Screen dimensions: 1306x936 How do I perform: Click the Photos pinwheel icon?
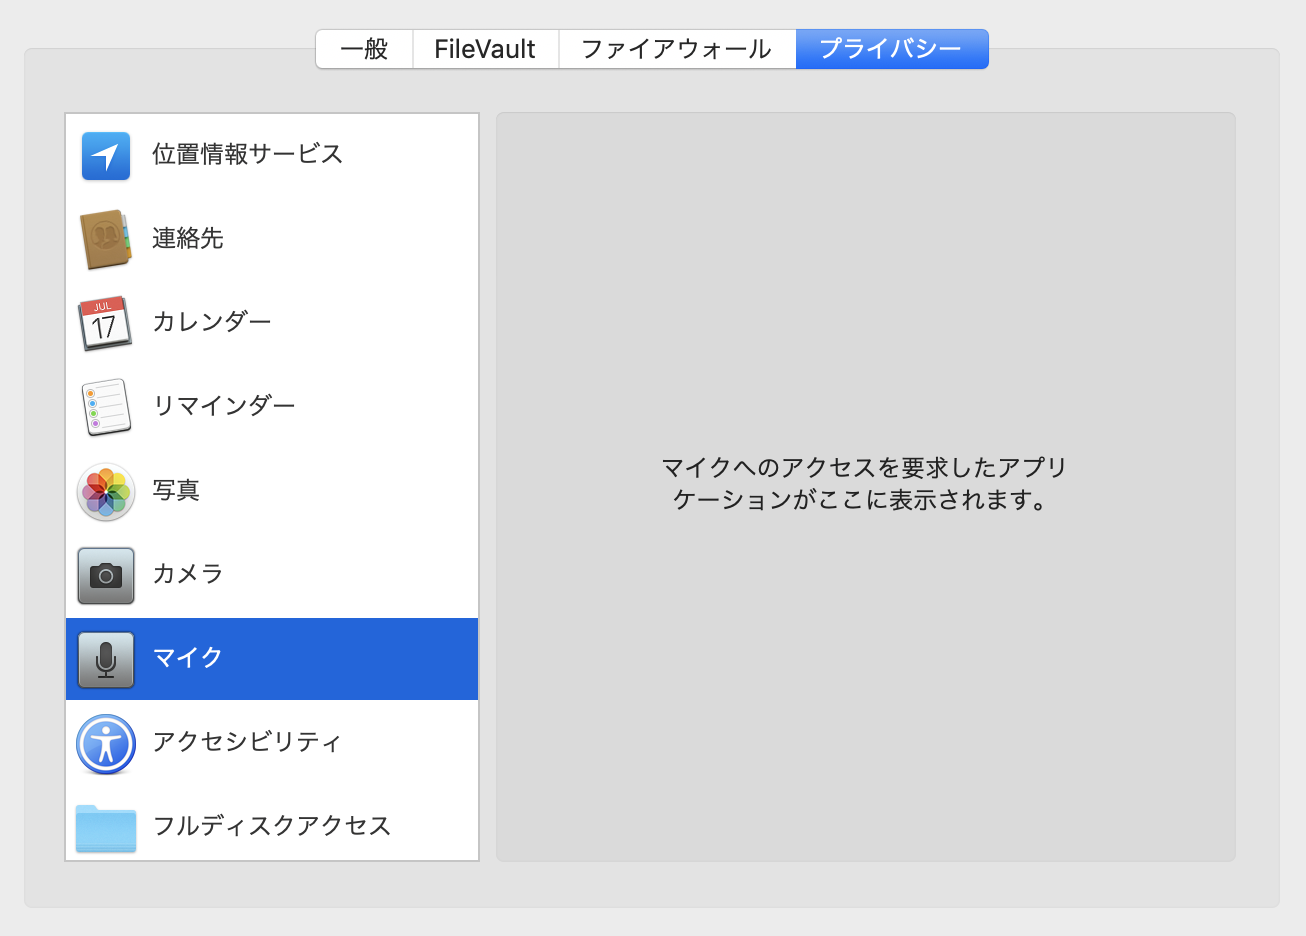106,491
